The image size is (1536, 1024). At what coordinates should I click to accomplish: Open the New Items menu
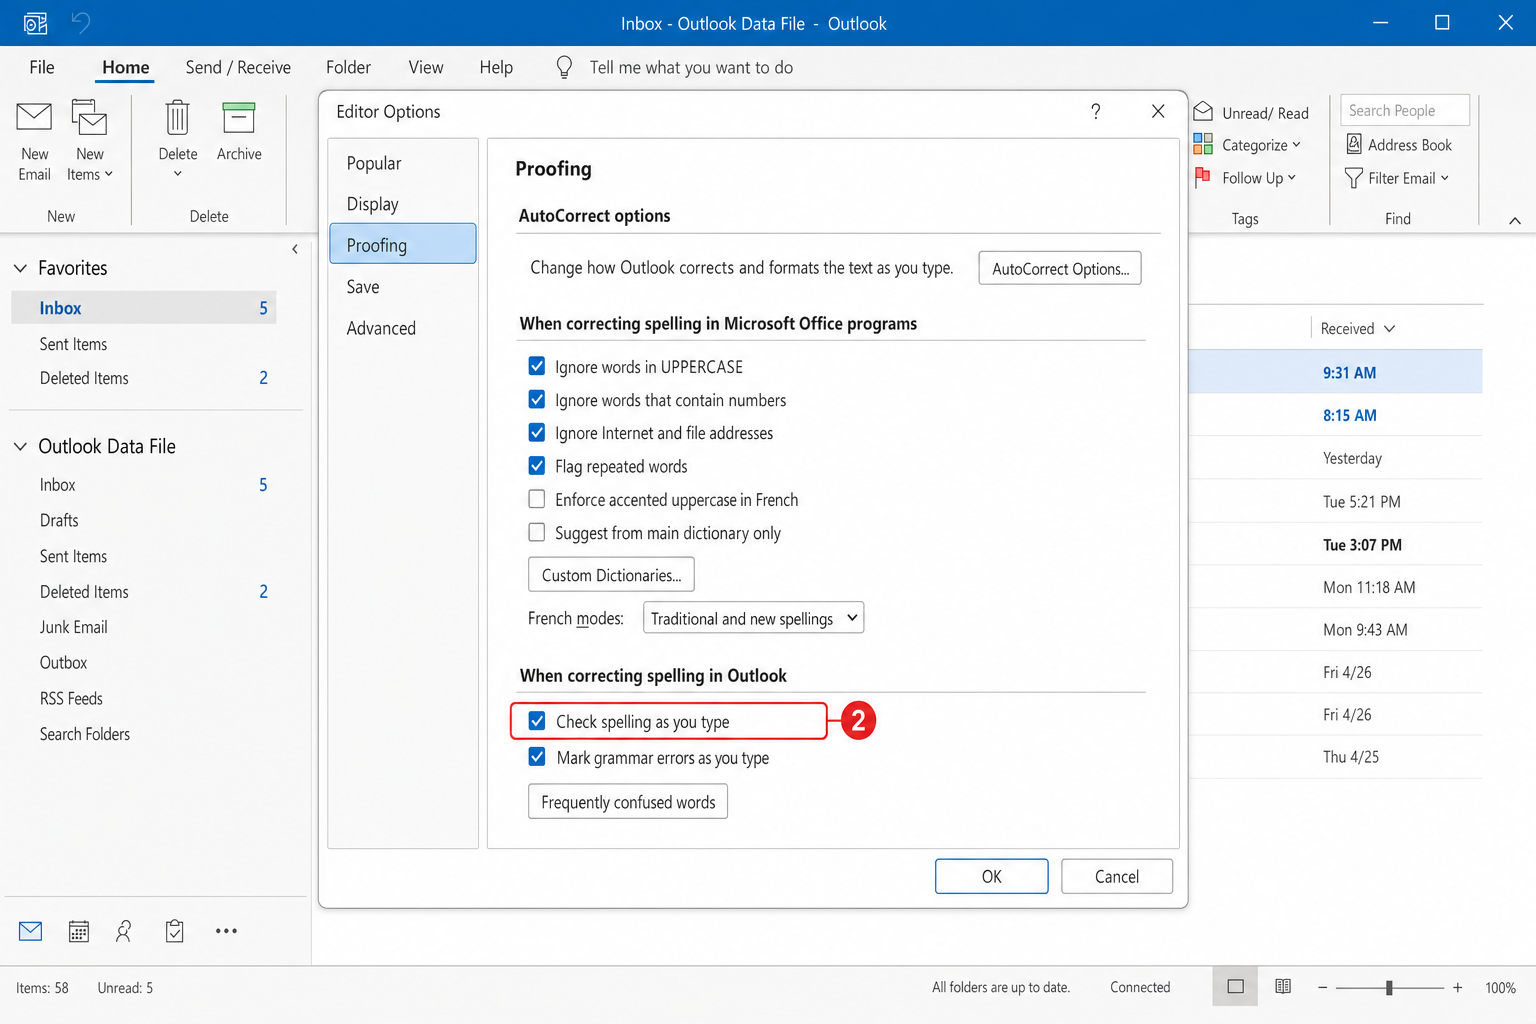(89, 141)
